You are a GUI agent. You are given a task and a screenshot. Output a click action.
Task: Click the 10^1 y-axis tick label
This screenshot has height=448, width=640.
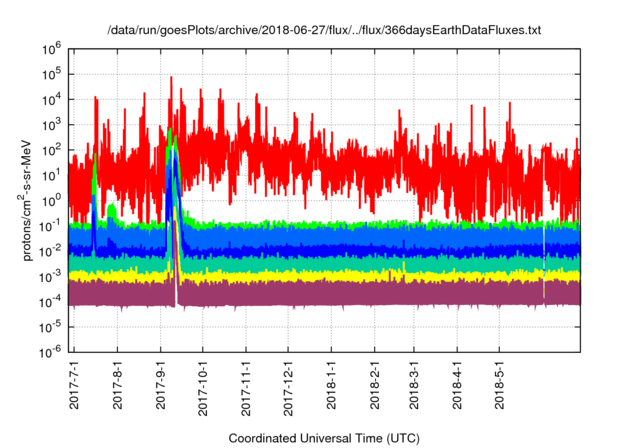pos(51,175)
